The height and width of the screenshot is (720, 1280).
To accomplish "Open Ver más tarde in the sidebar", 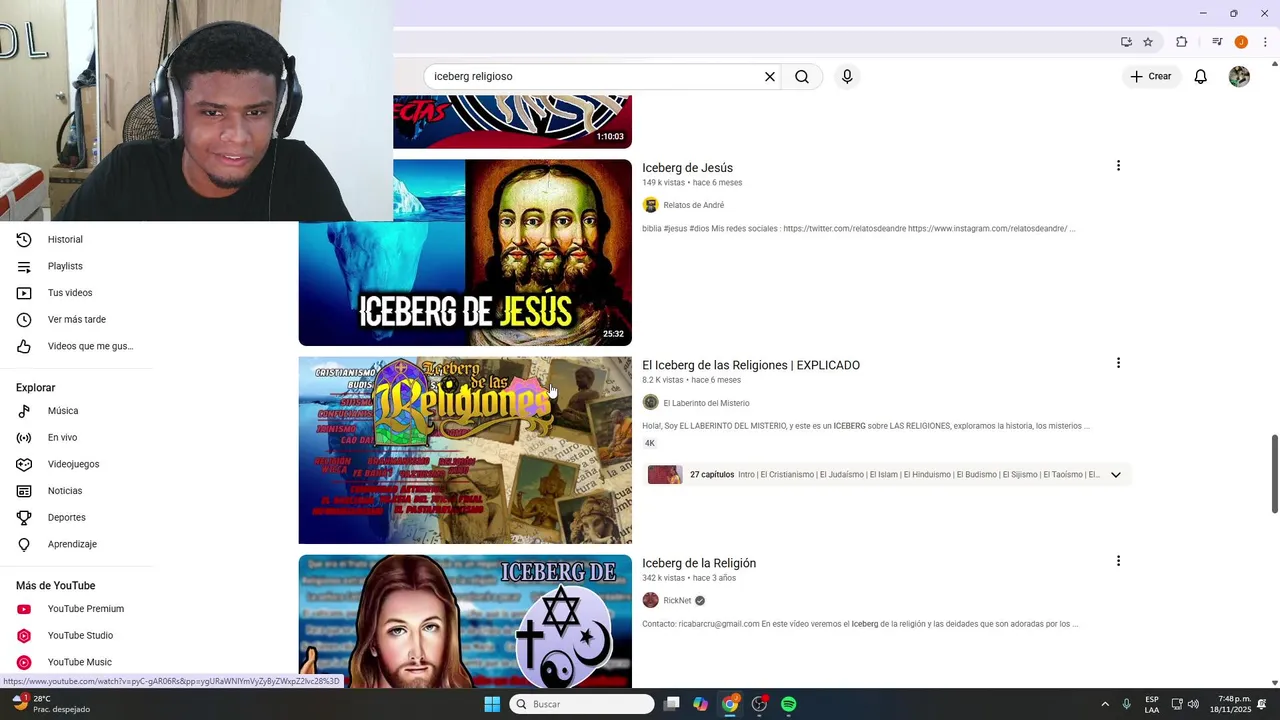I will point(76,320).
